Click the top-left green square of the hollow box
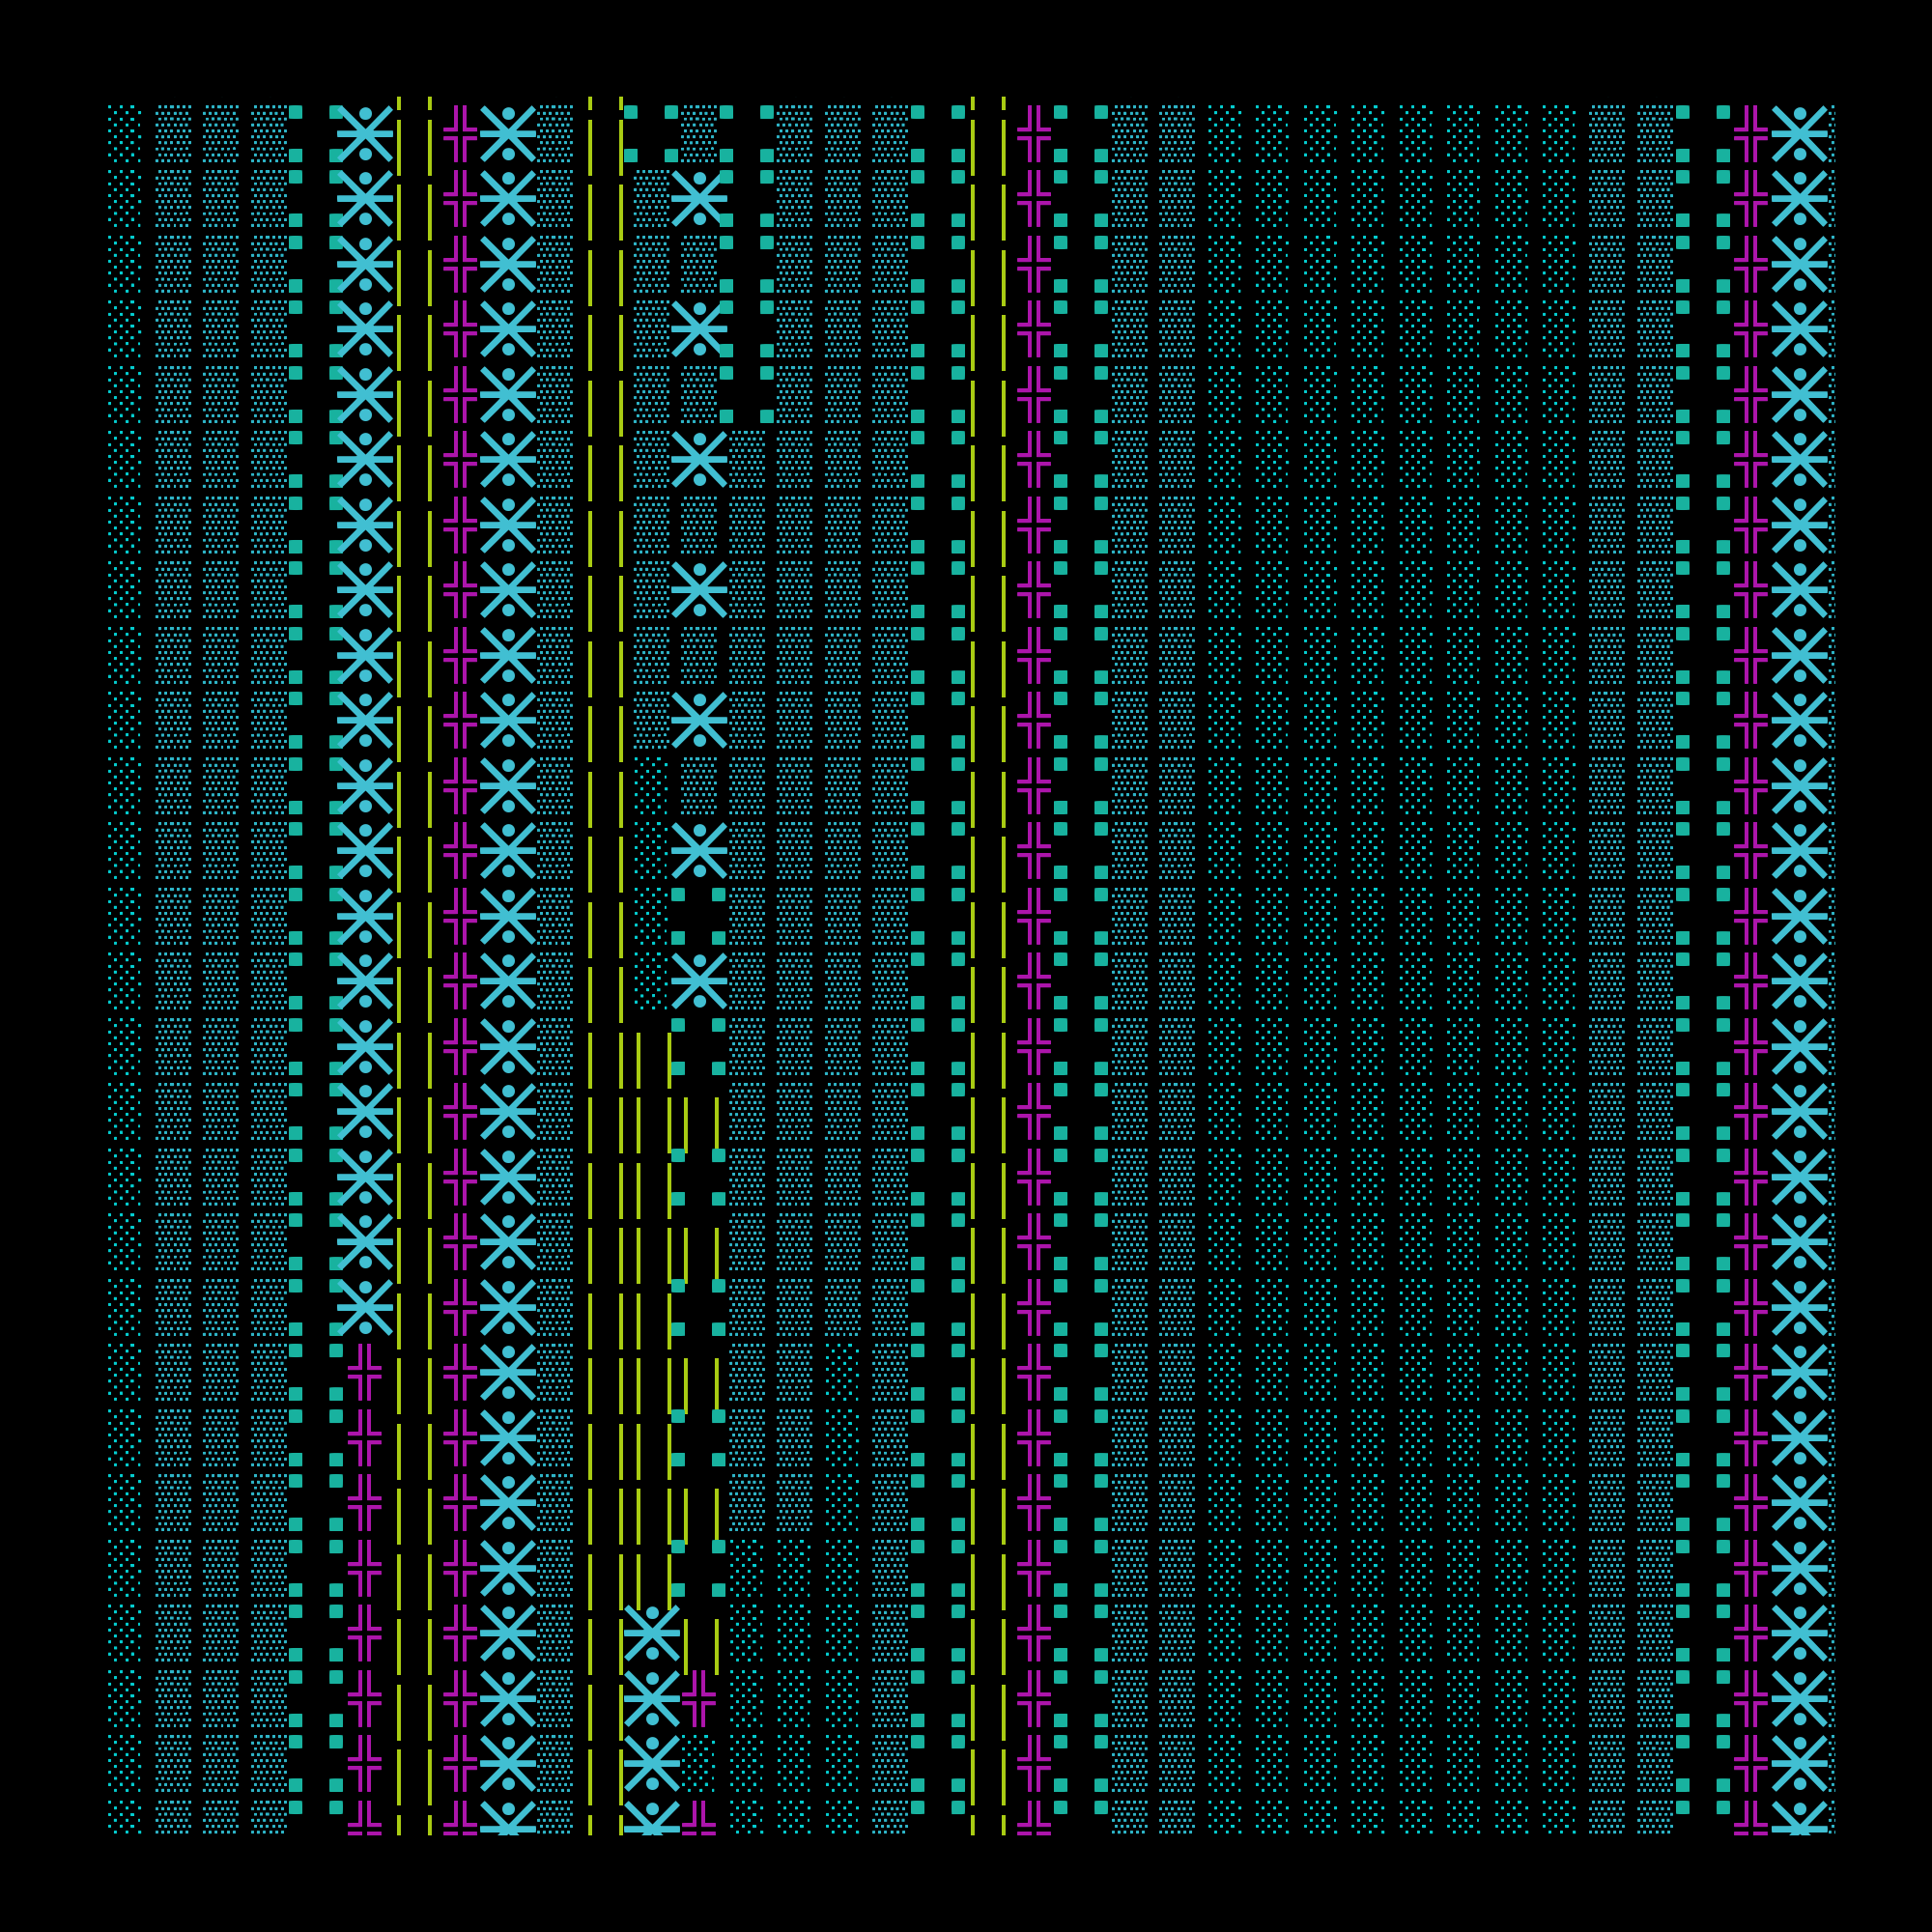Image resolution: width=1932 pixels, height=1932 pixels. pos(631,112)
